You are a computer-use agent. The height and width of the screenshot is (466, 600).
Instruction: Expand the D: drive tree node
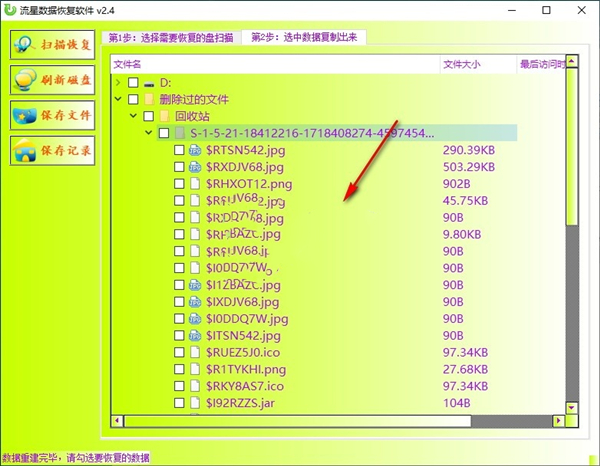(x=118, y=83)
